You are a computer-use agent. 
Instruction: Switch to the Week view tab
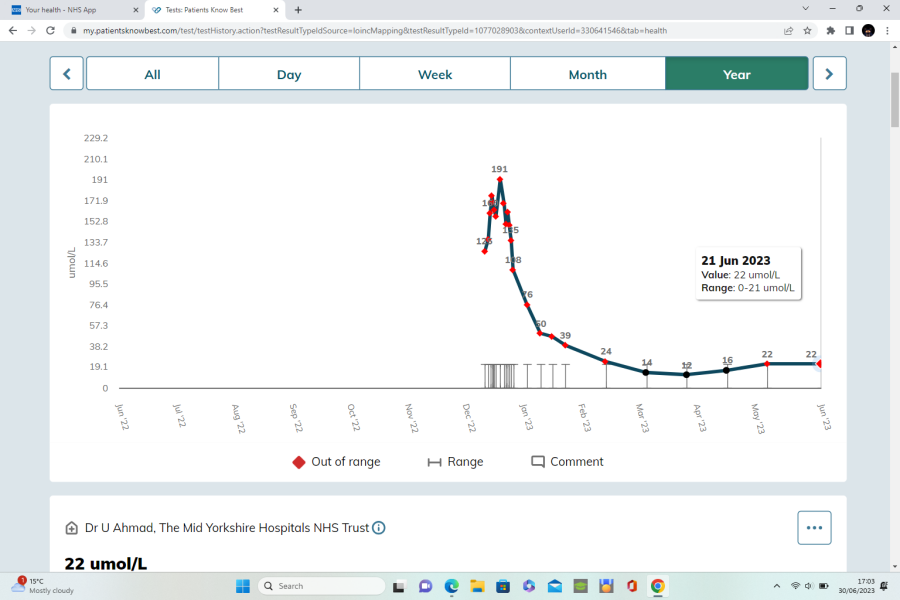tap(435, 74)
